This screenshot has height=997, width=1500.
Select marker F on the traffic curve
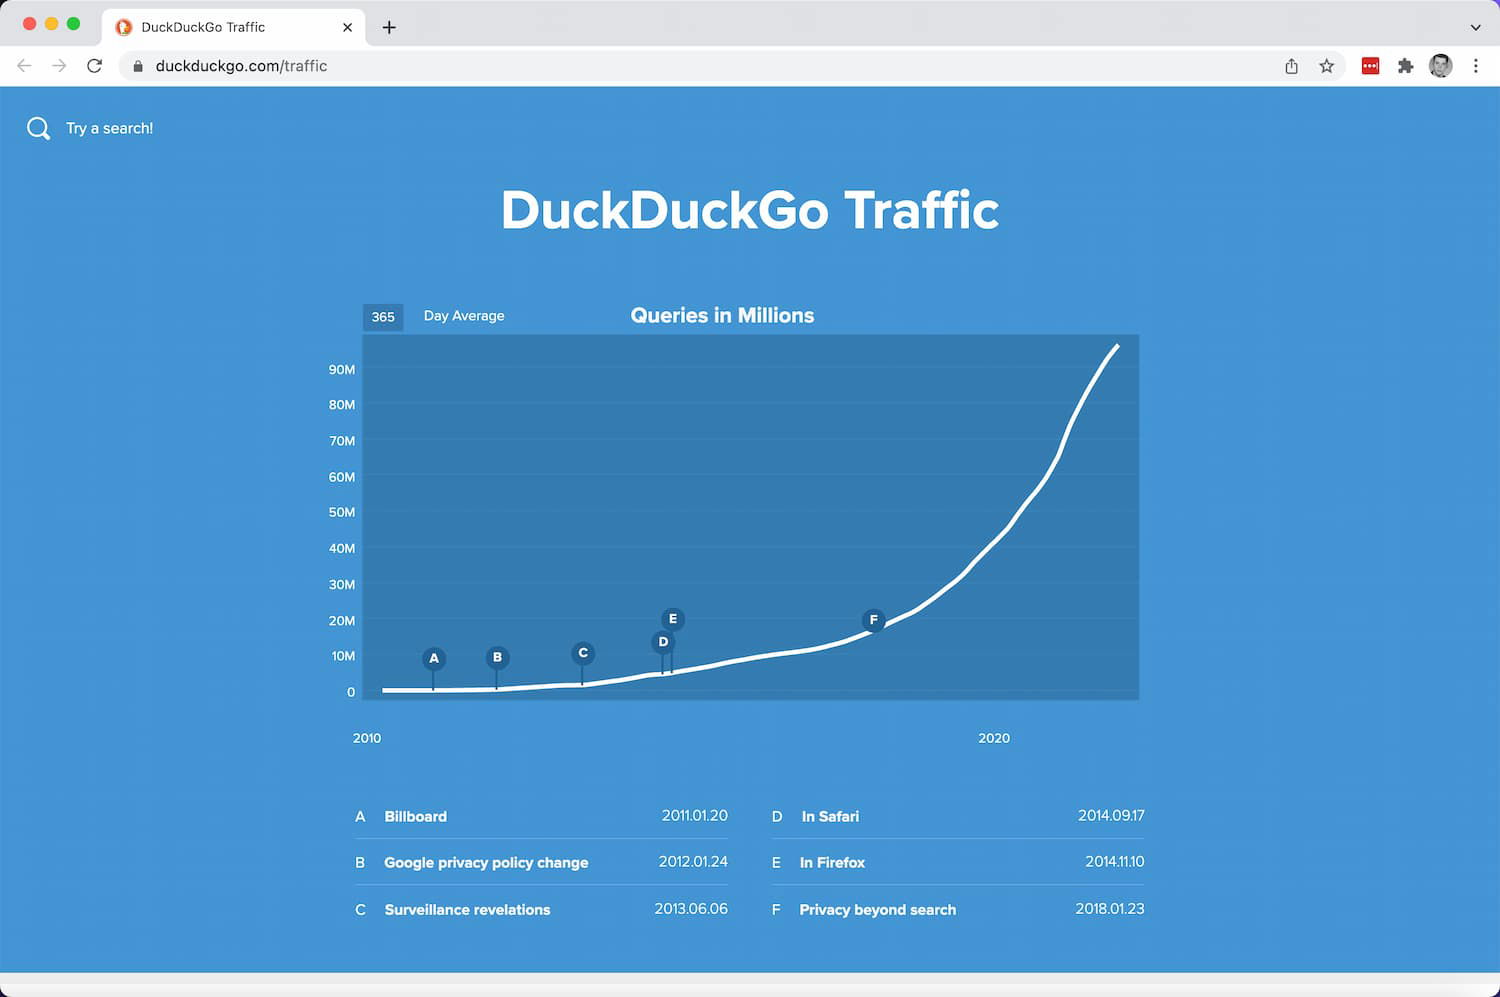pyautogui.click(x=873, y=620)
